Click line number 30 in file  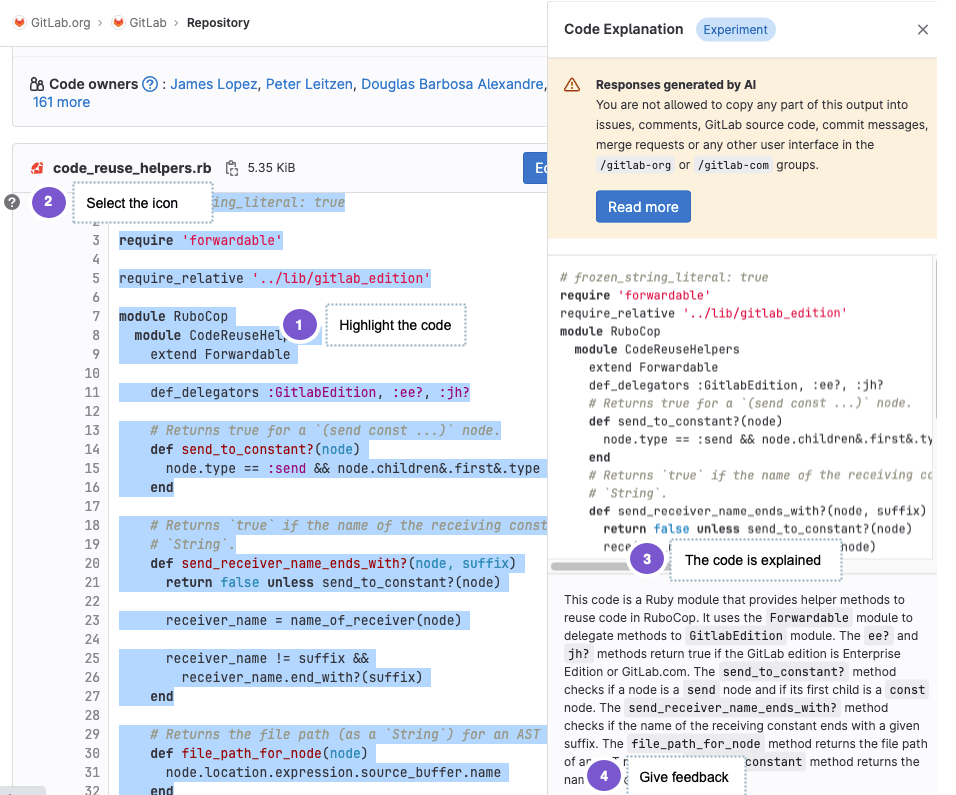coord(92,754)
